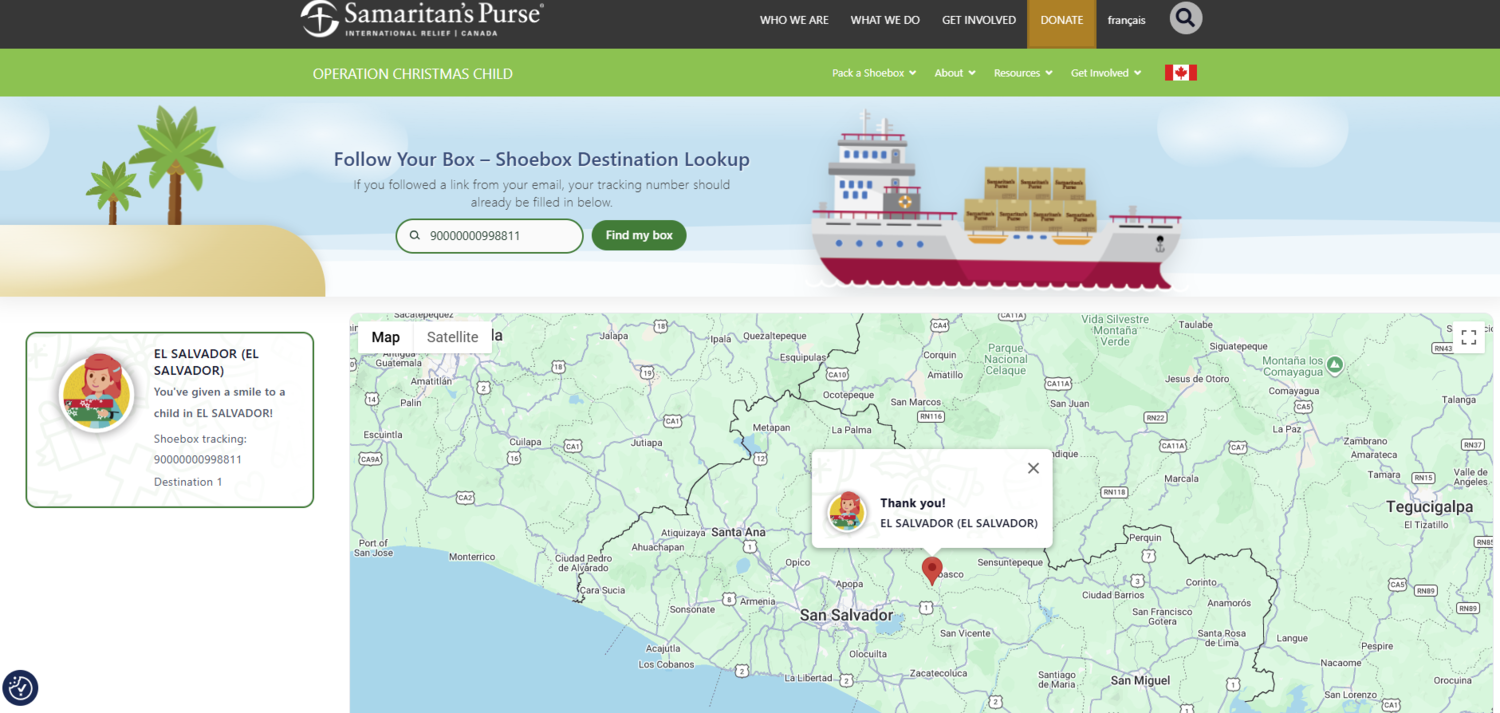Expand the green-bar Get Involved dropdown
The height and width of the screenshot is (713, 1500).
1106,73
